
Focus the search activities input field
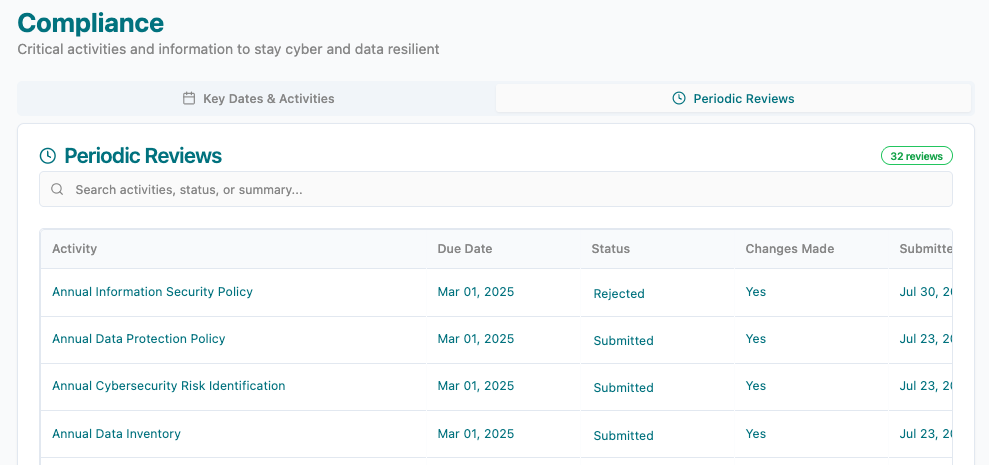[500, 189]
